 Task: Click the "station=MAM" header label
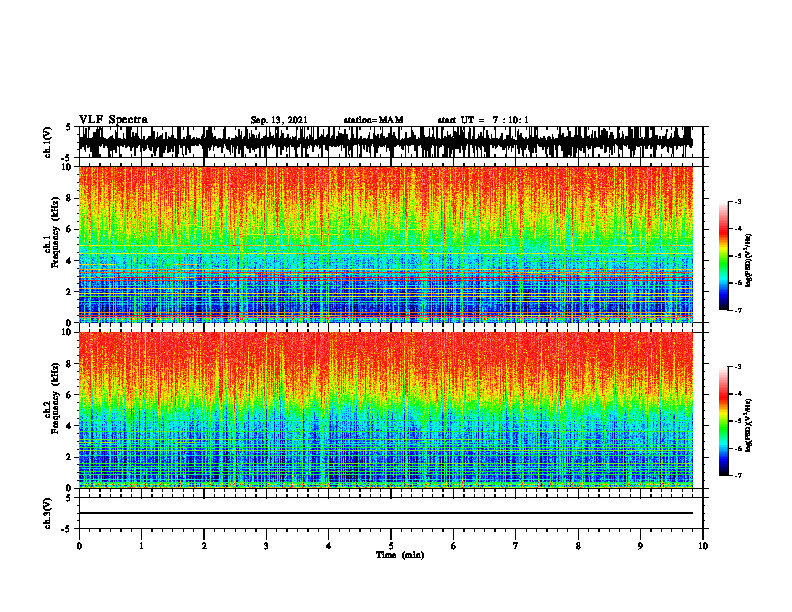point(373,120)
